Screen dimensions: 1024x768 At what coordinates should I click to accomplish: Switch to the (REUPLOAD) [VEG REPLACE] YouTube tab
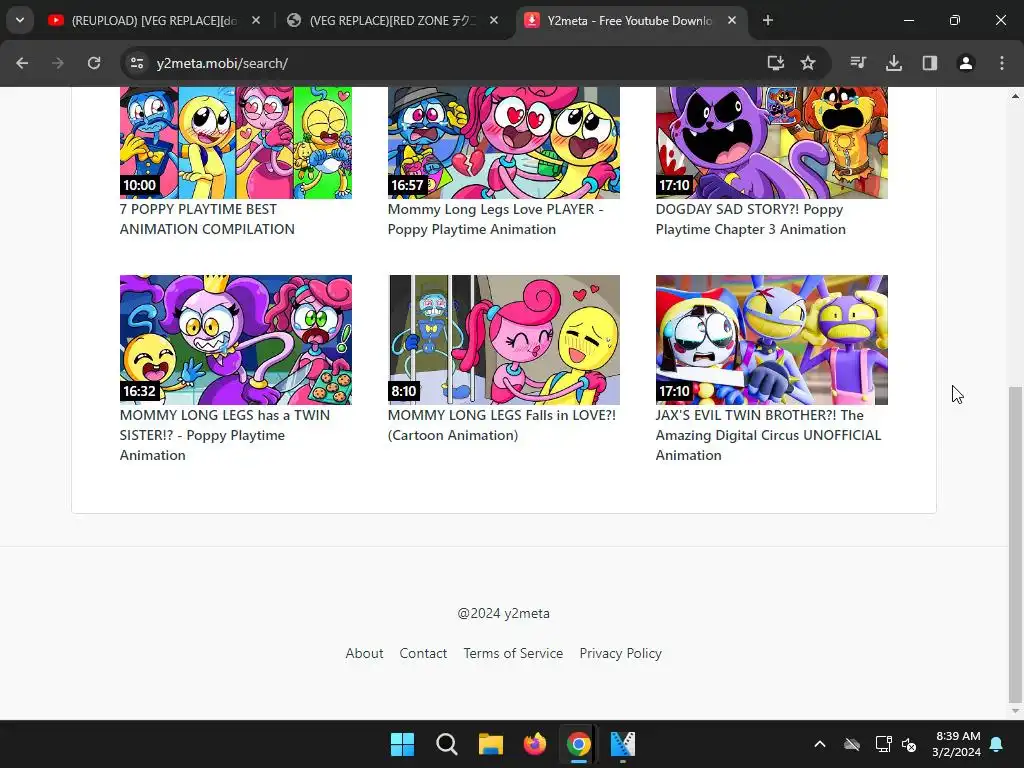point(154,20)
